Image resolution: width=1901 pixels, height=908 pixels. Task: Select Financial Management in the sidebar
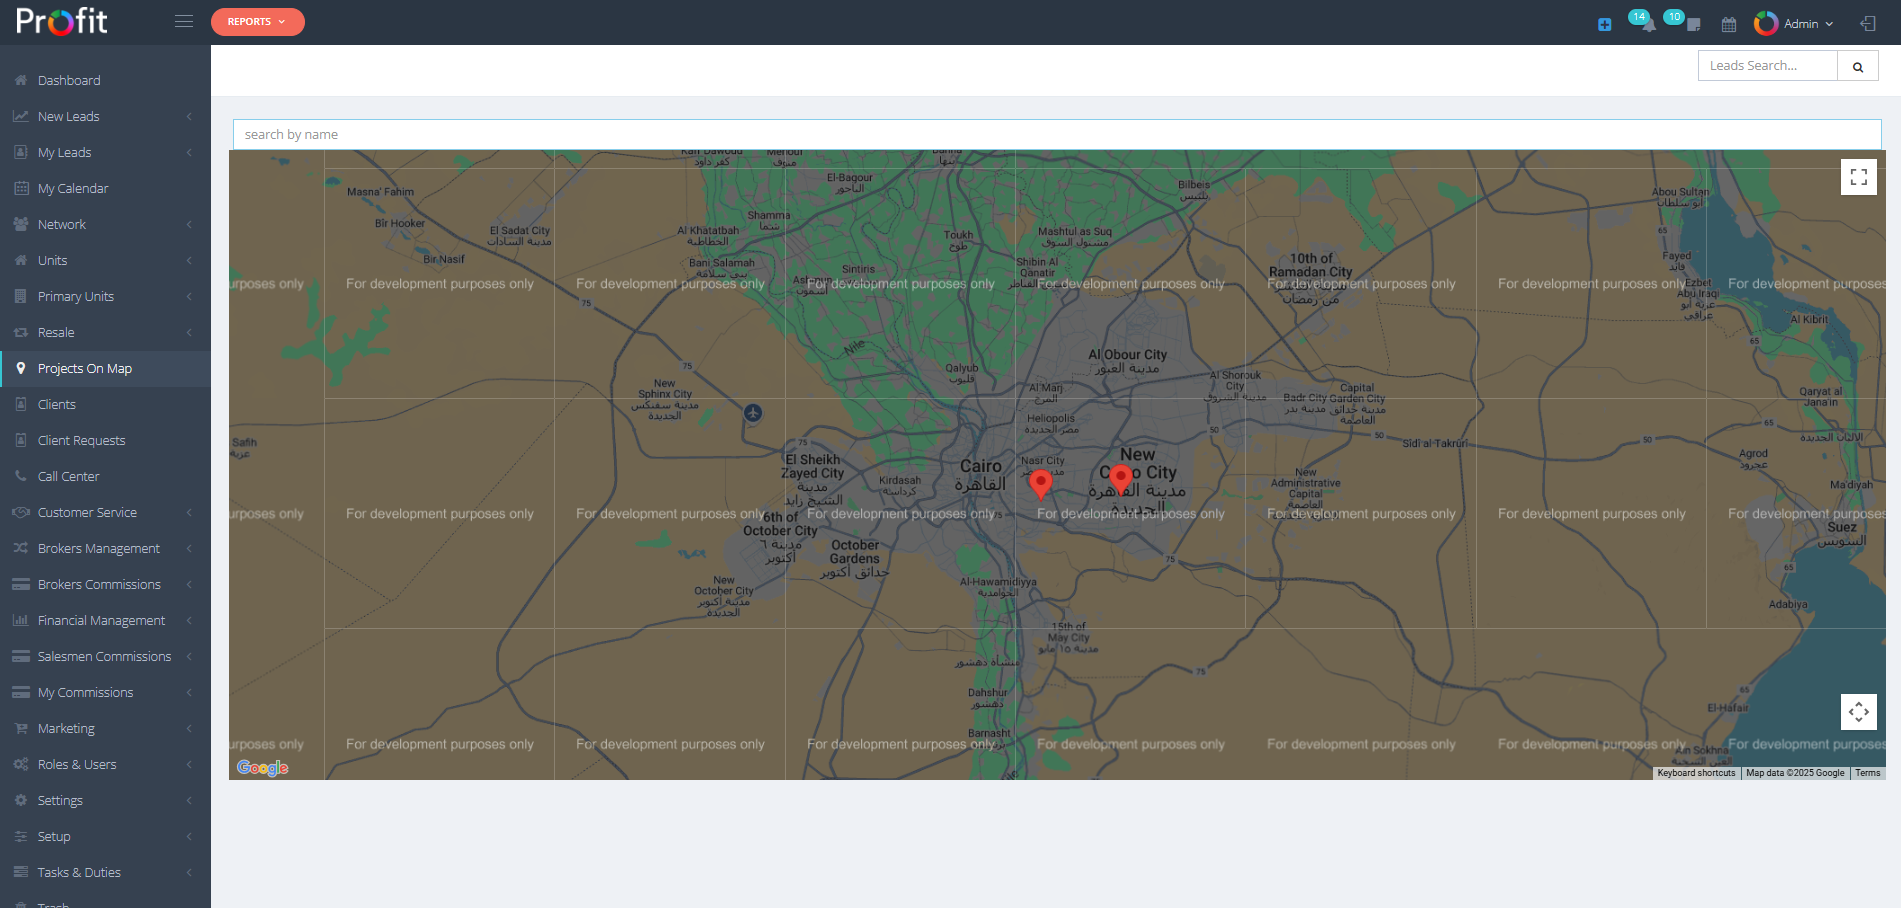point(101,620)
